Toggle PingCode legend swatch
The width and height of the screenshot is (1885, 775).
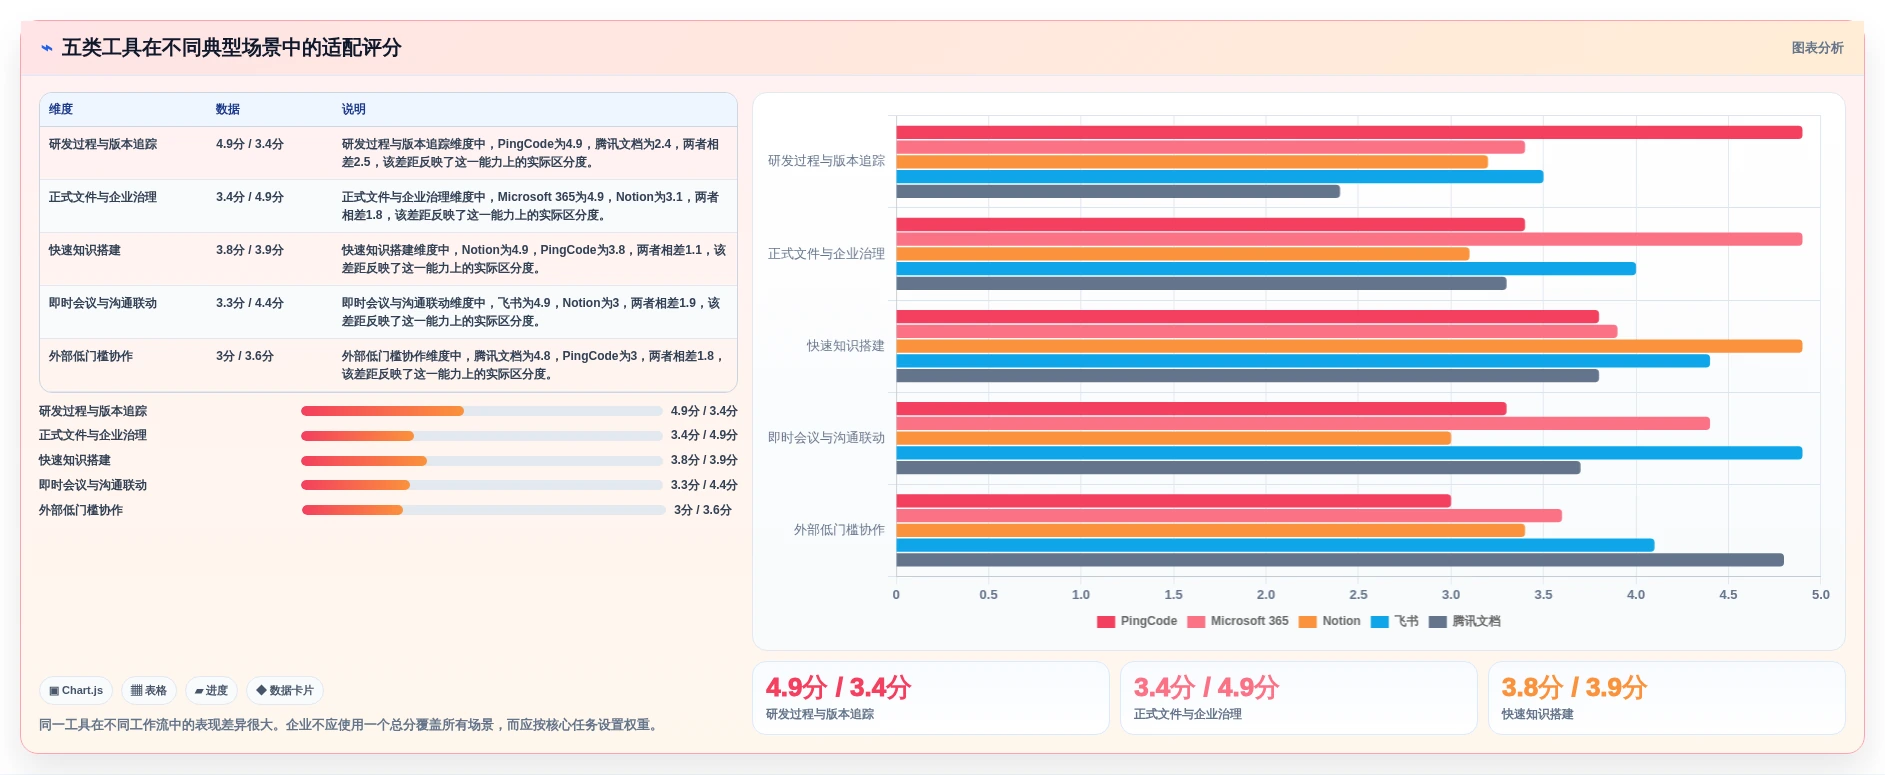1106,622
